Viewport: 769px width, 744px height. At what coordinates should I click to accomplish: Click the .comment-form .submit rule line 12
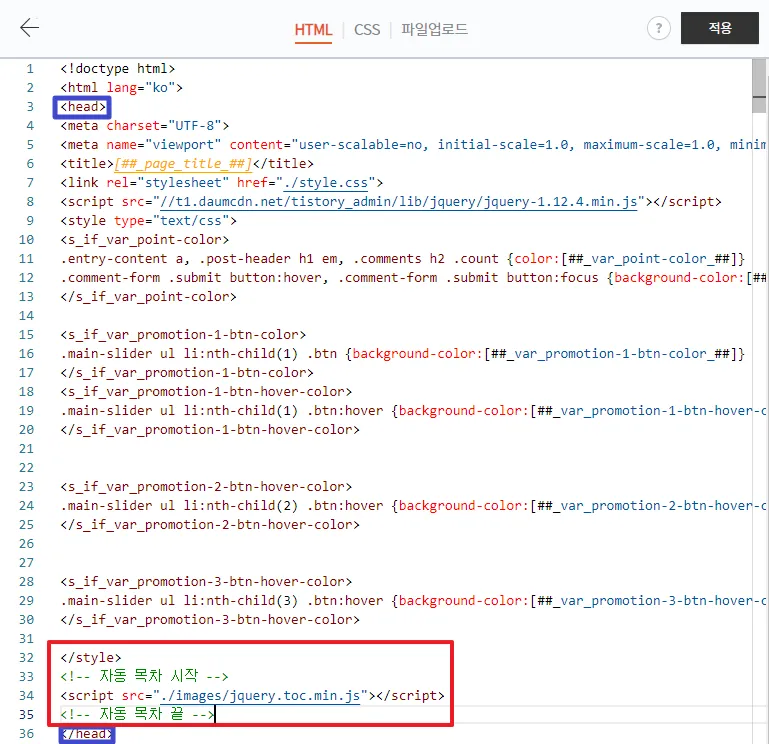[413, 278]
